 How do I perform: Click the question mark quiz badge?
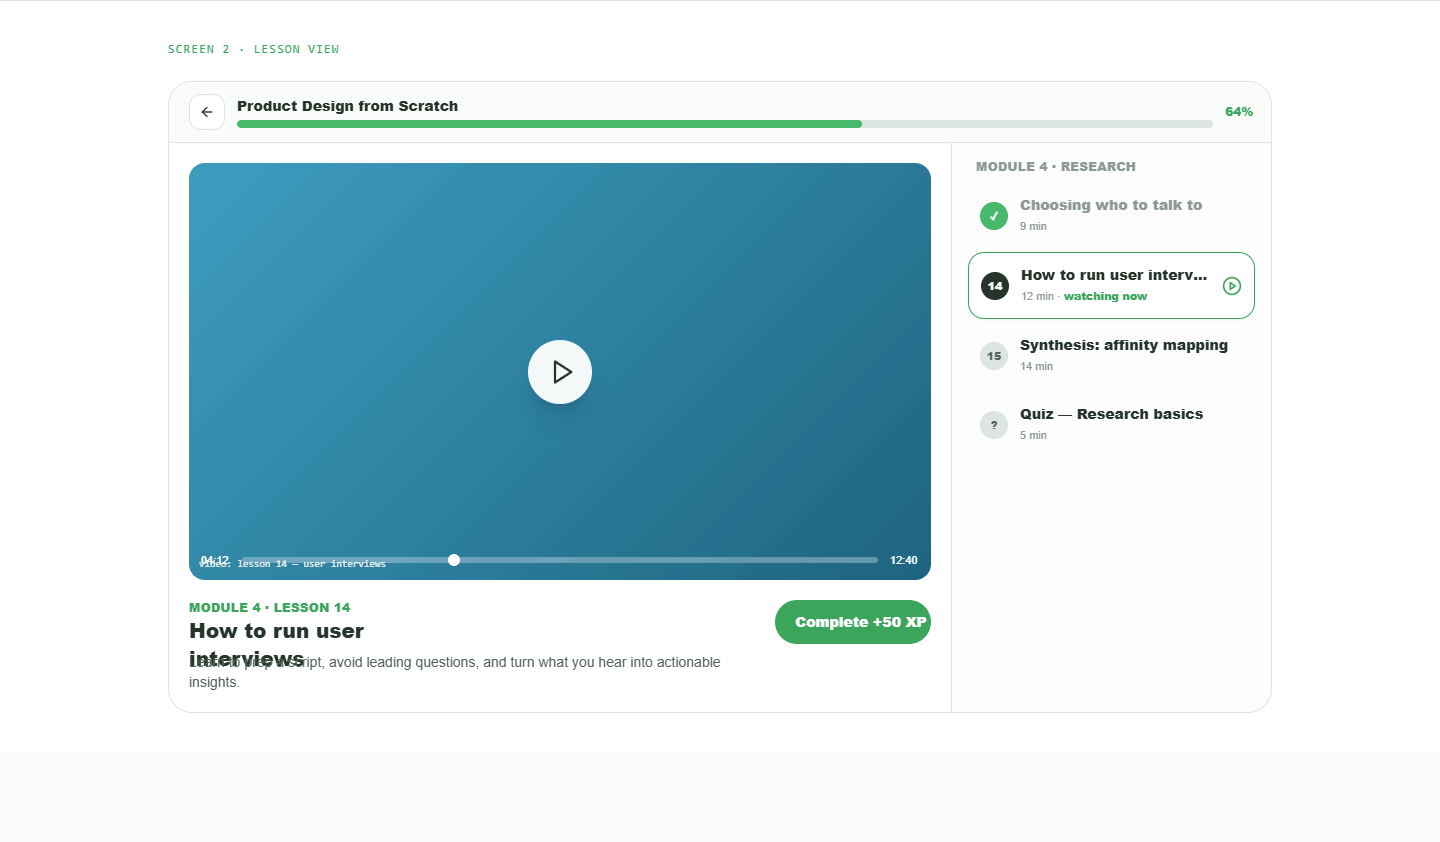(994, 425)
